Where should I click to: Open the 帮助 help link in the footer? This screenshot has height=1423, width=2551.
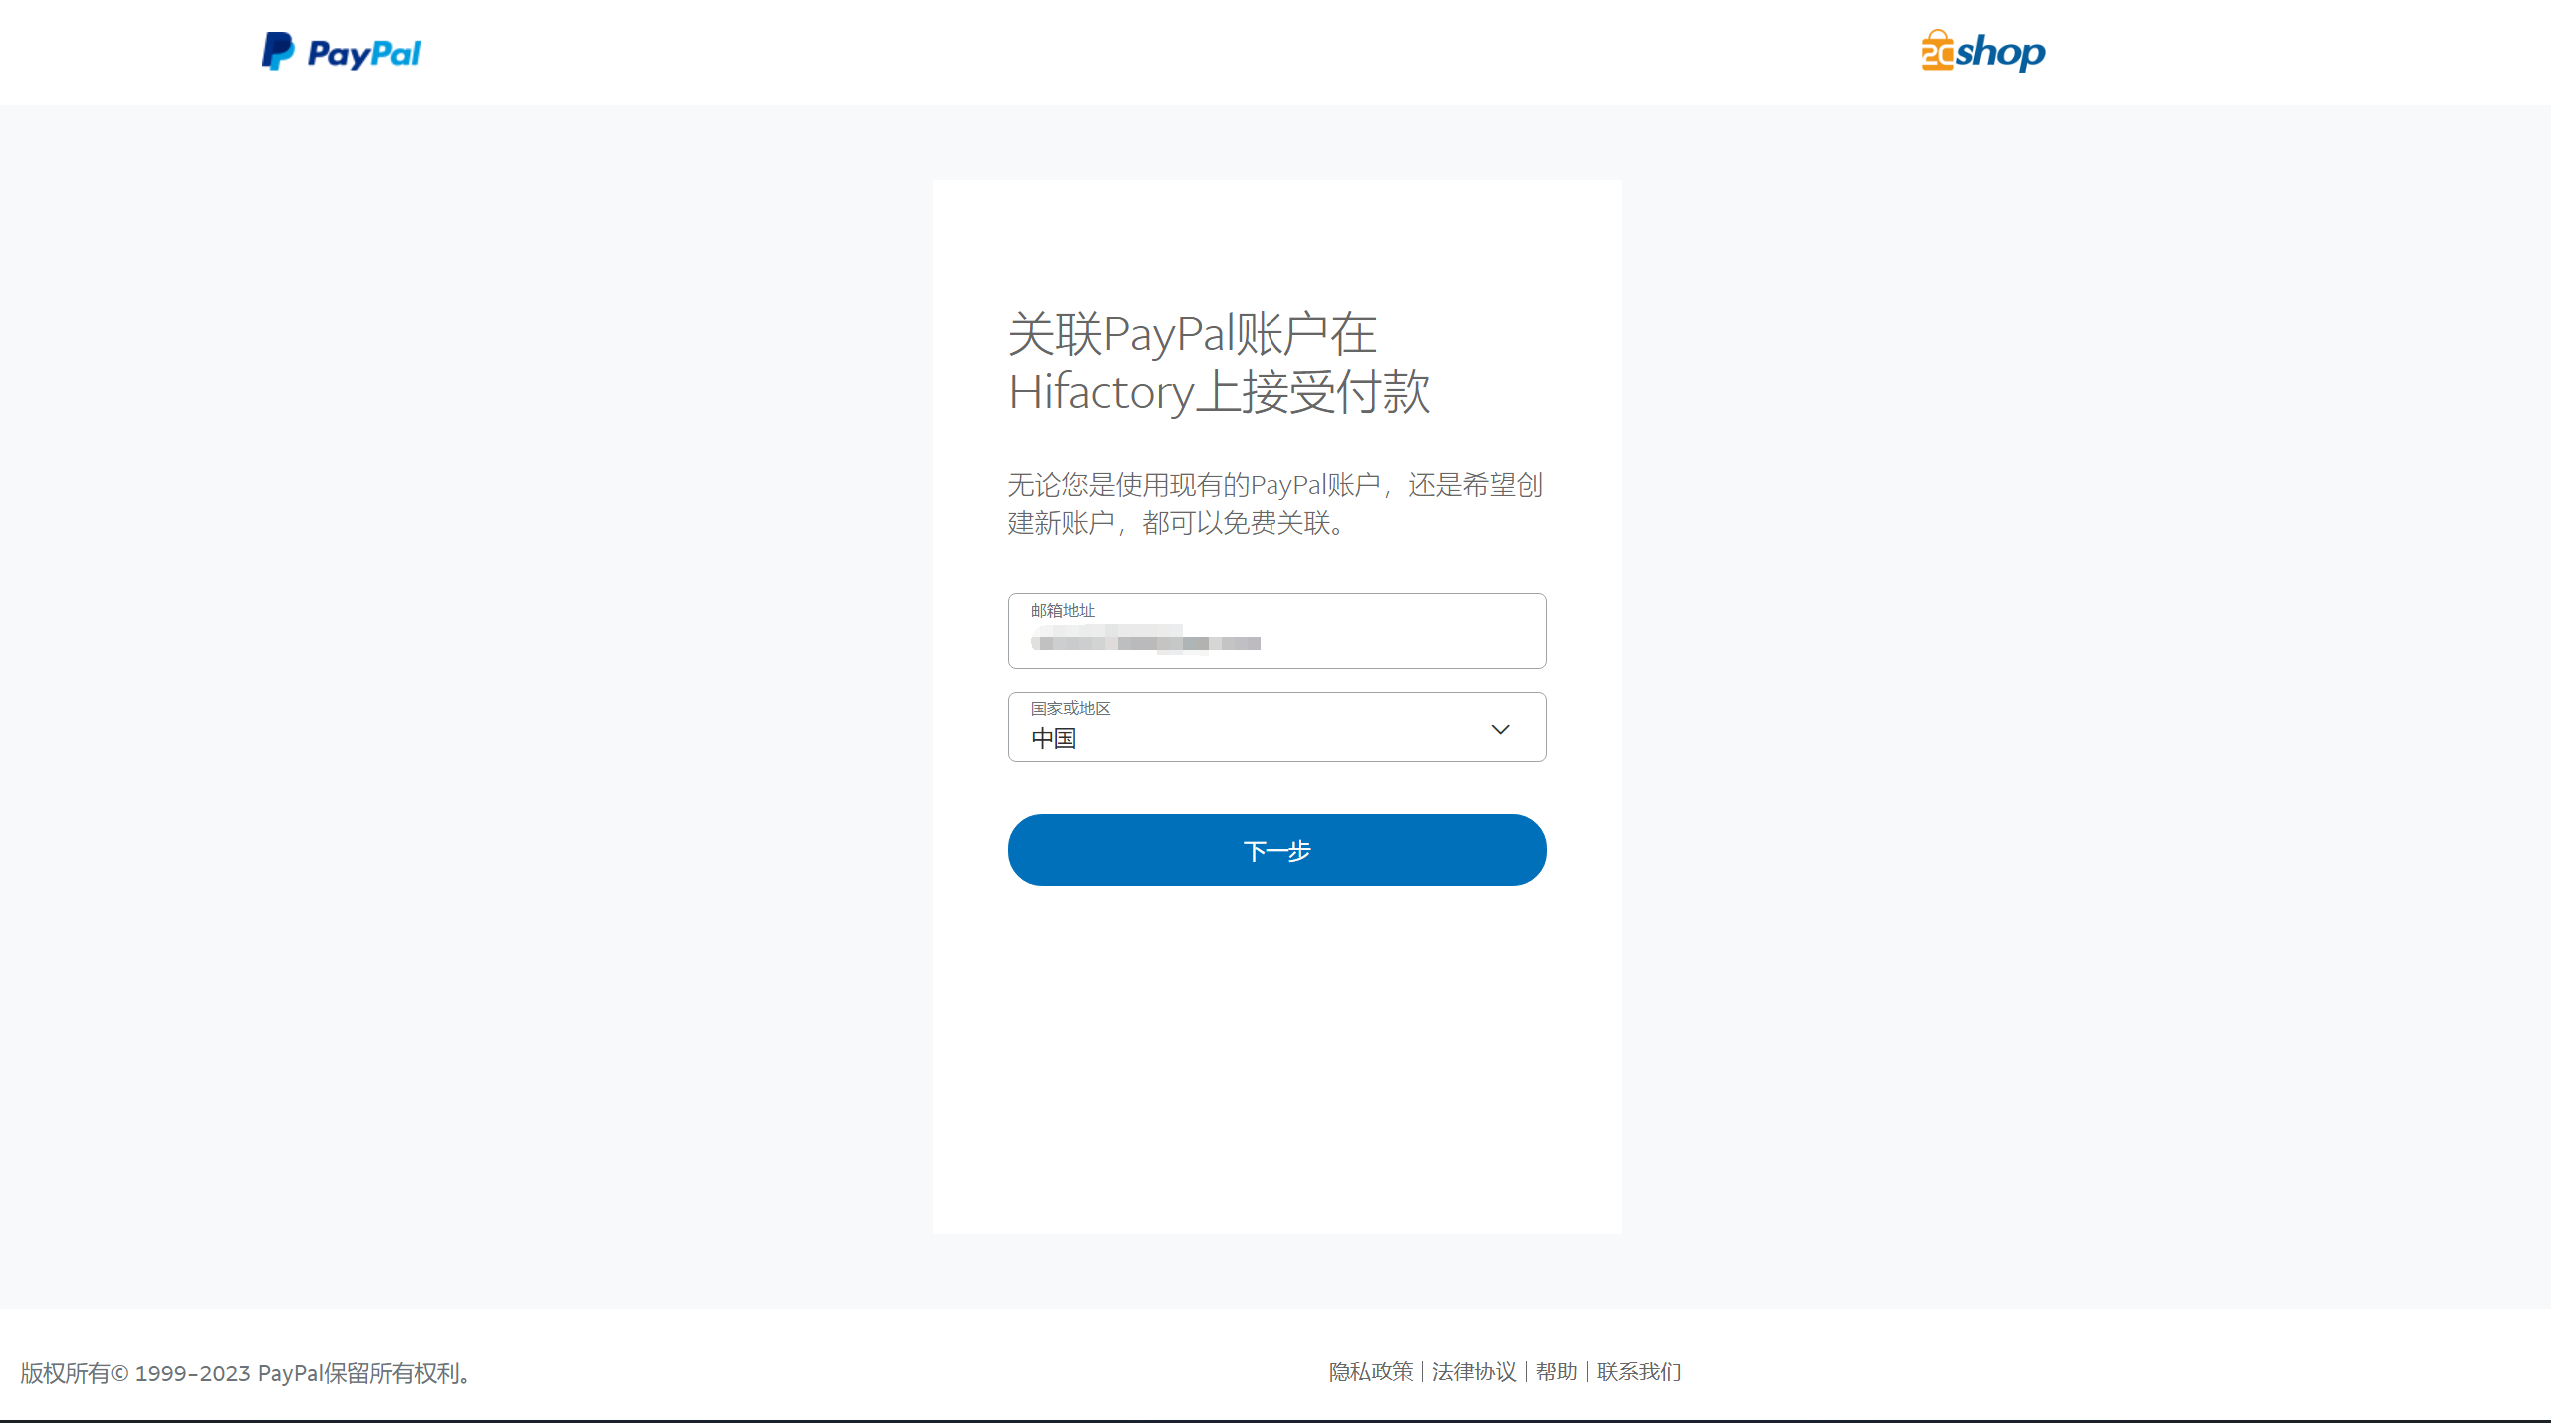coord(1556,1371)
